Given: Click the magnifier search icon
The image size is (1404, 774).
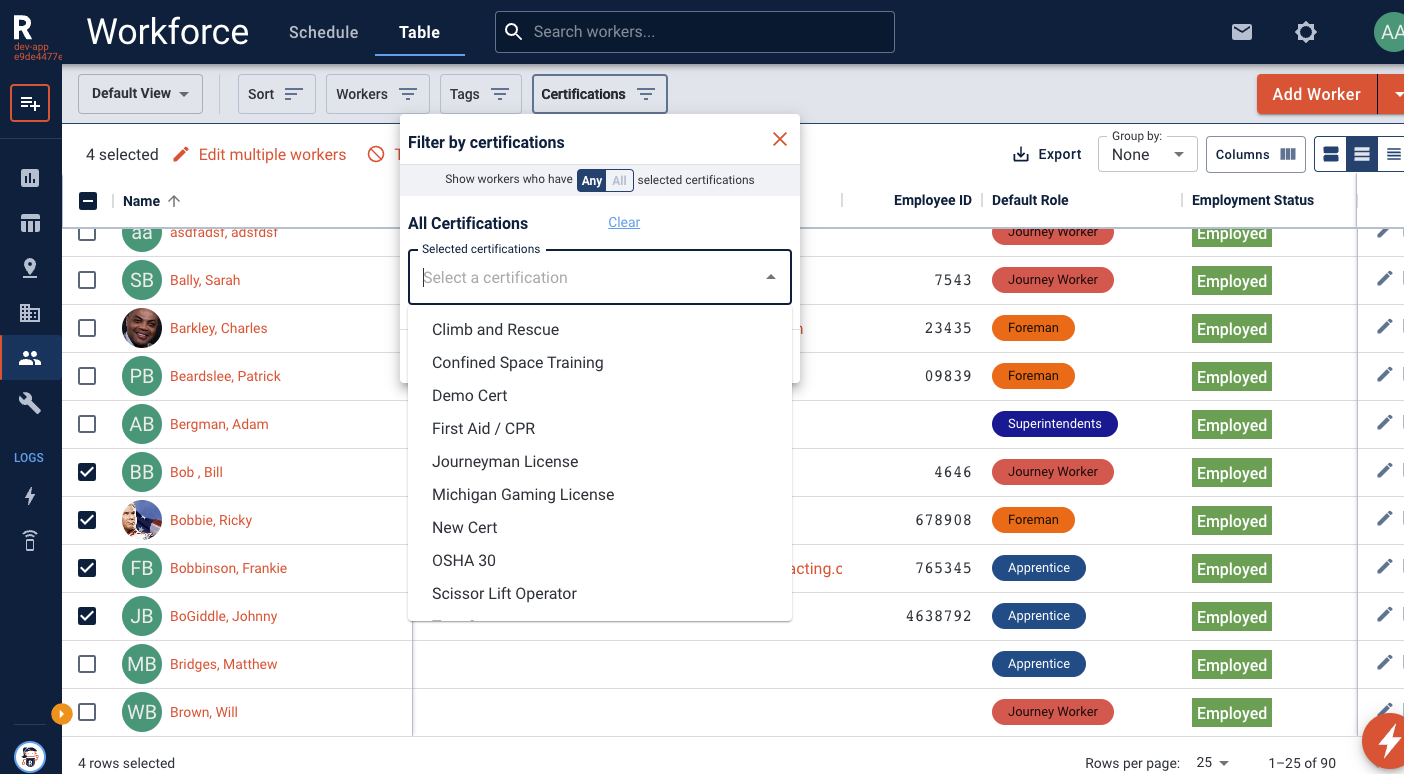Looking at the screenshot, I should point(513,32).
